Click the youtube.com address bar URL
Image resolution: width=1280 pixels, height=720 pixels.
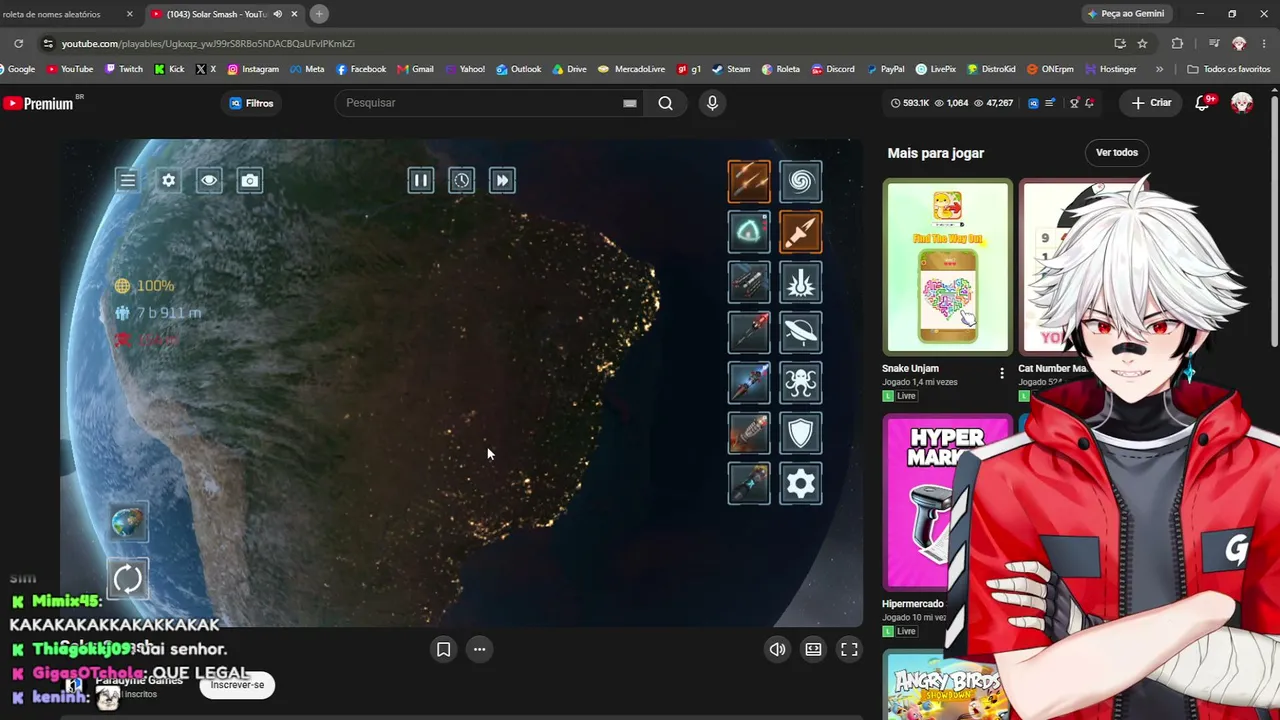[208, 43]
